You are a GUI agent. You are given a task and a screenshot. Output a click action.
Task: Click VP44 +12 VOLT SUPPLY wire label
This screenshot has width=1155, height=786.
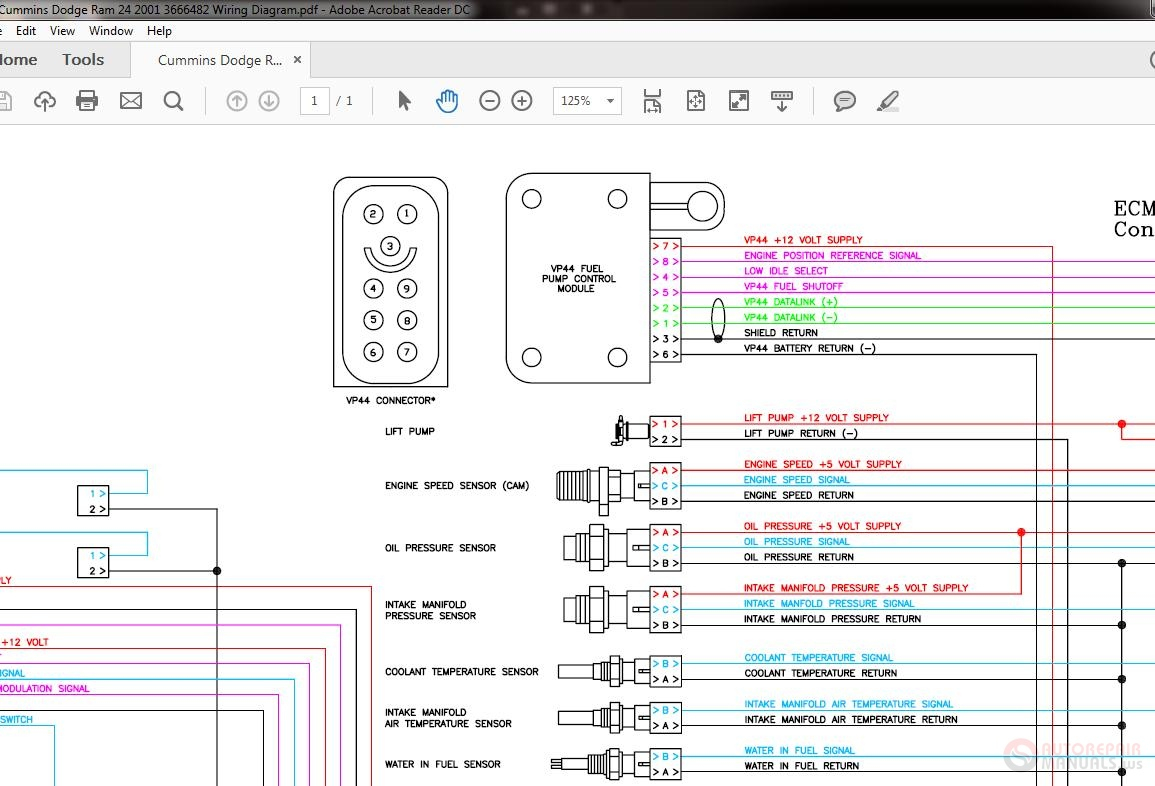point(803,240)
